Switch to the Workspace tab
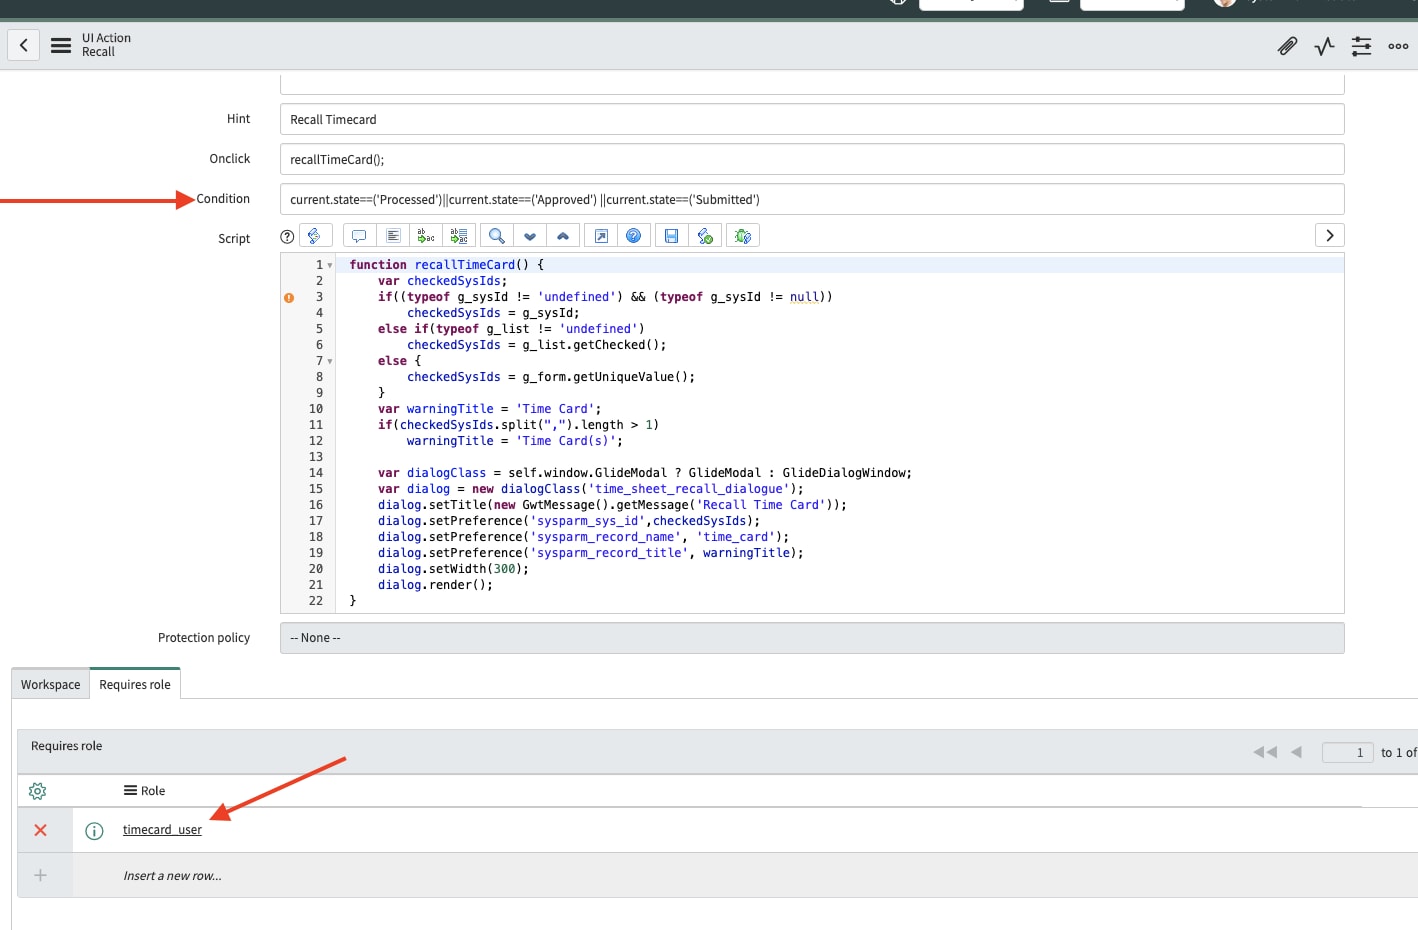 tap(51, 684)
